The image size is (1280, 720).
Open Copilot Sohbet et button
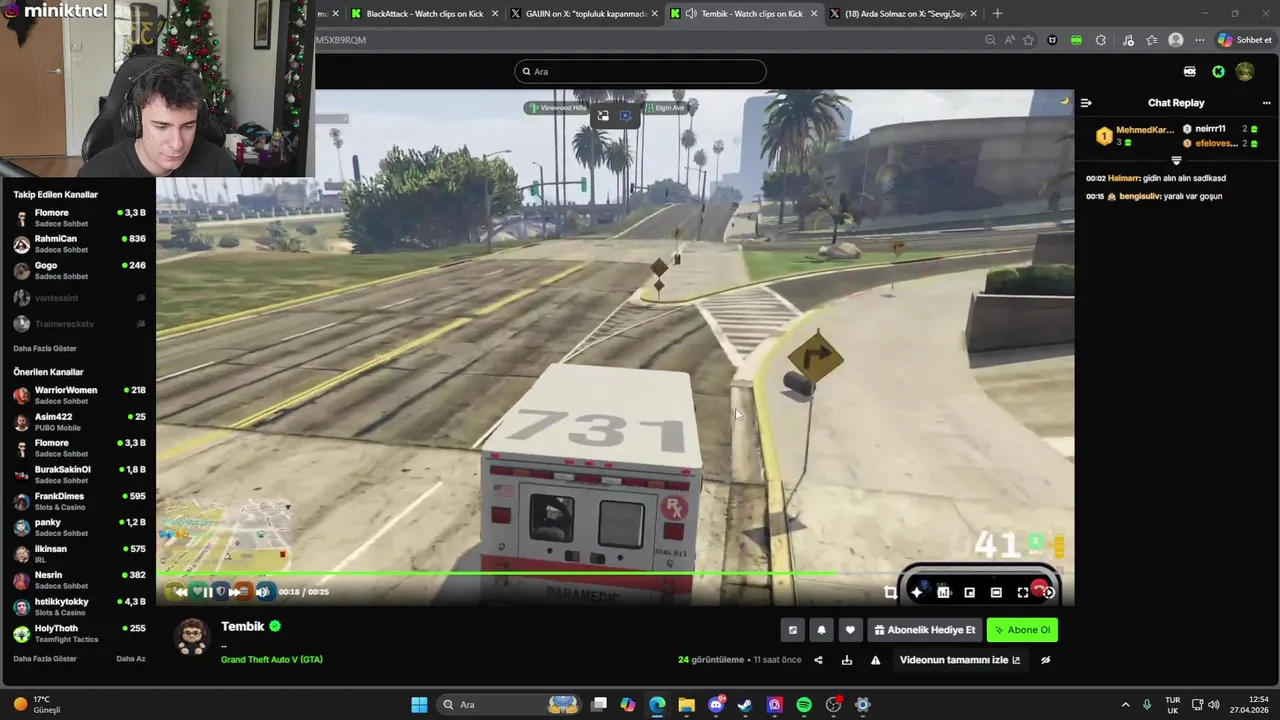click(x=1245, y=40)
